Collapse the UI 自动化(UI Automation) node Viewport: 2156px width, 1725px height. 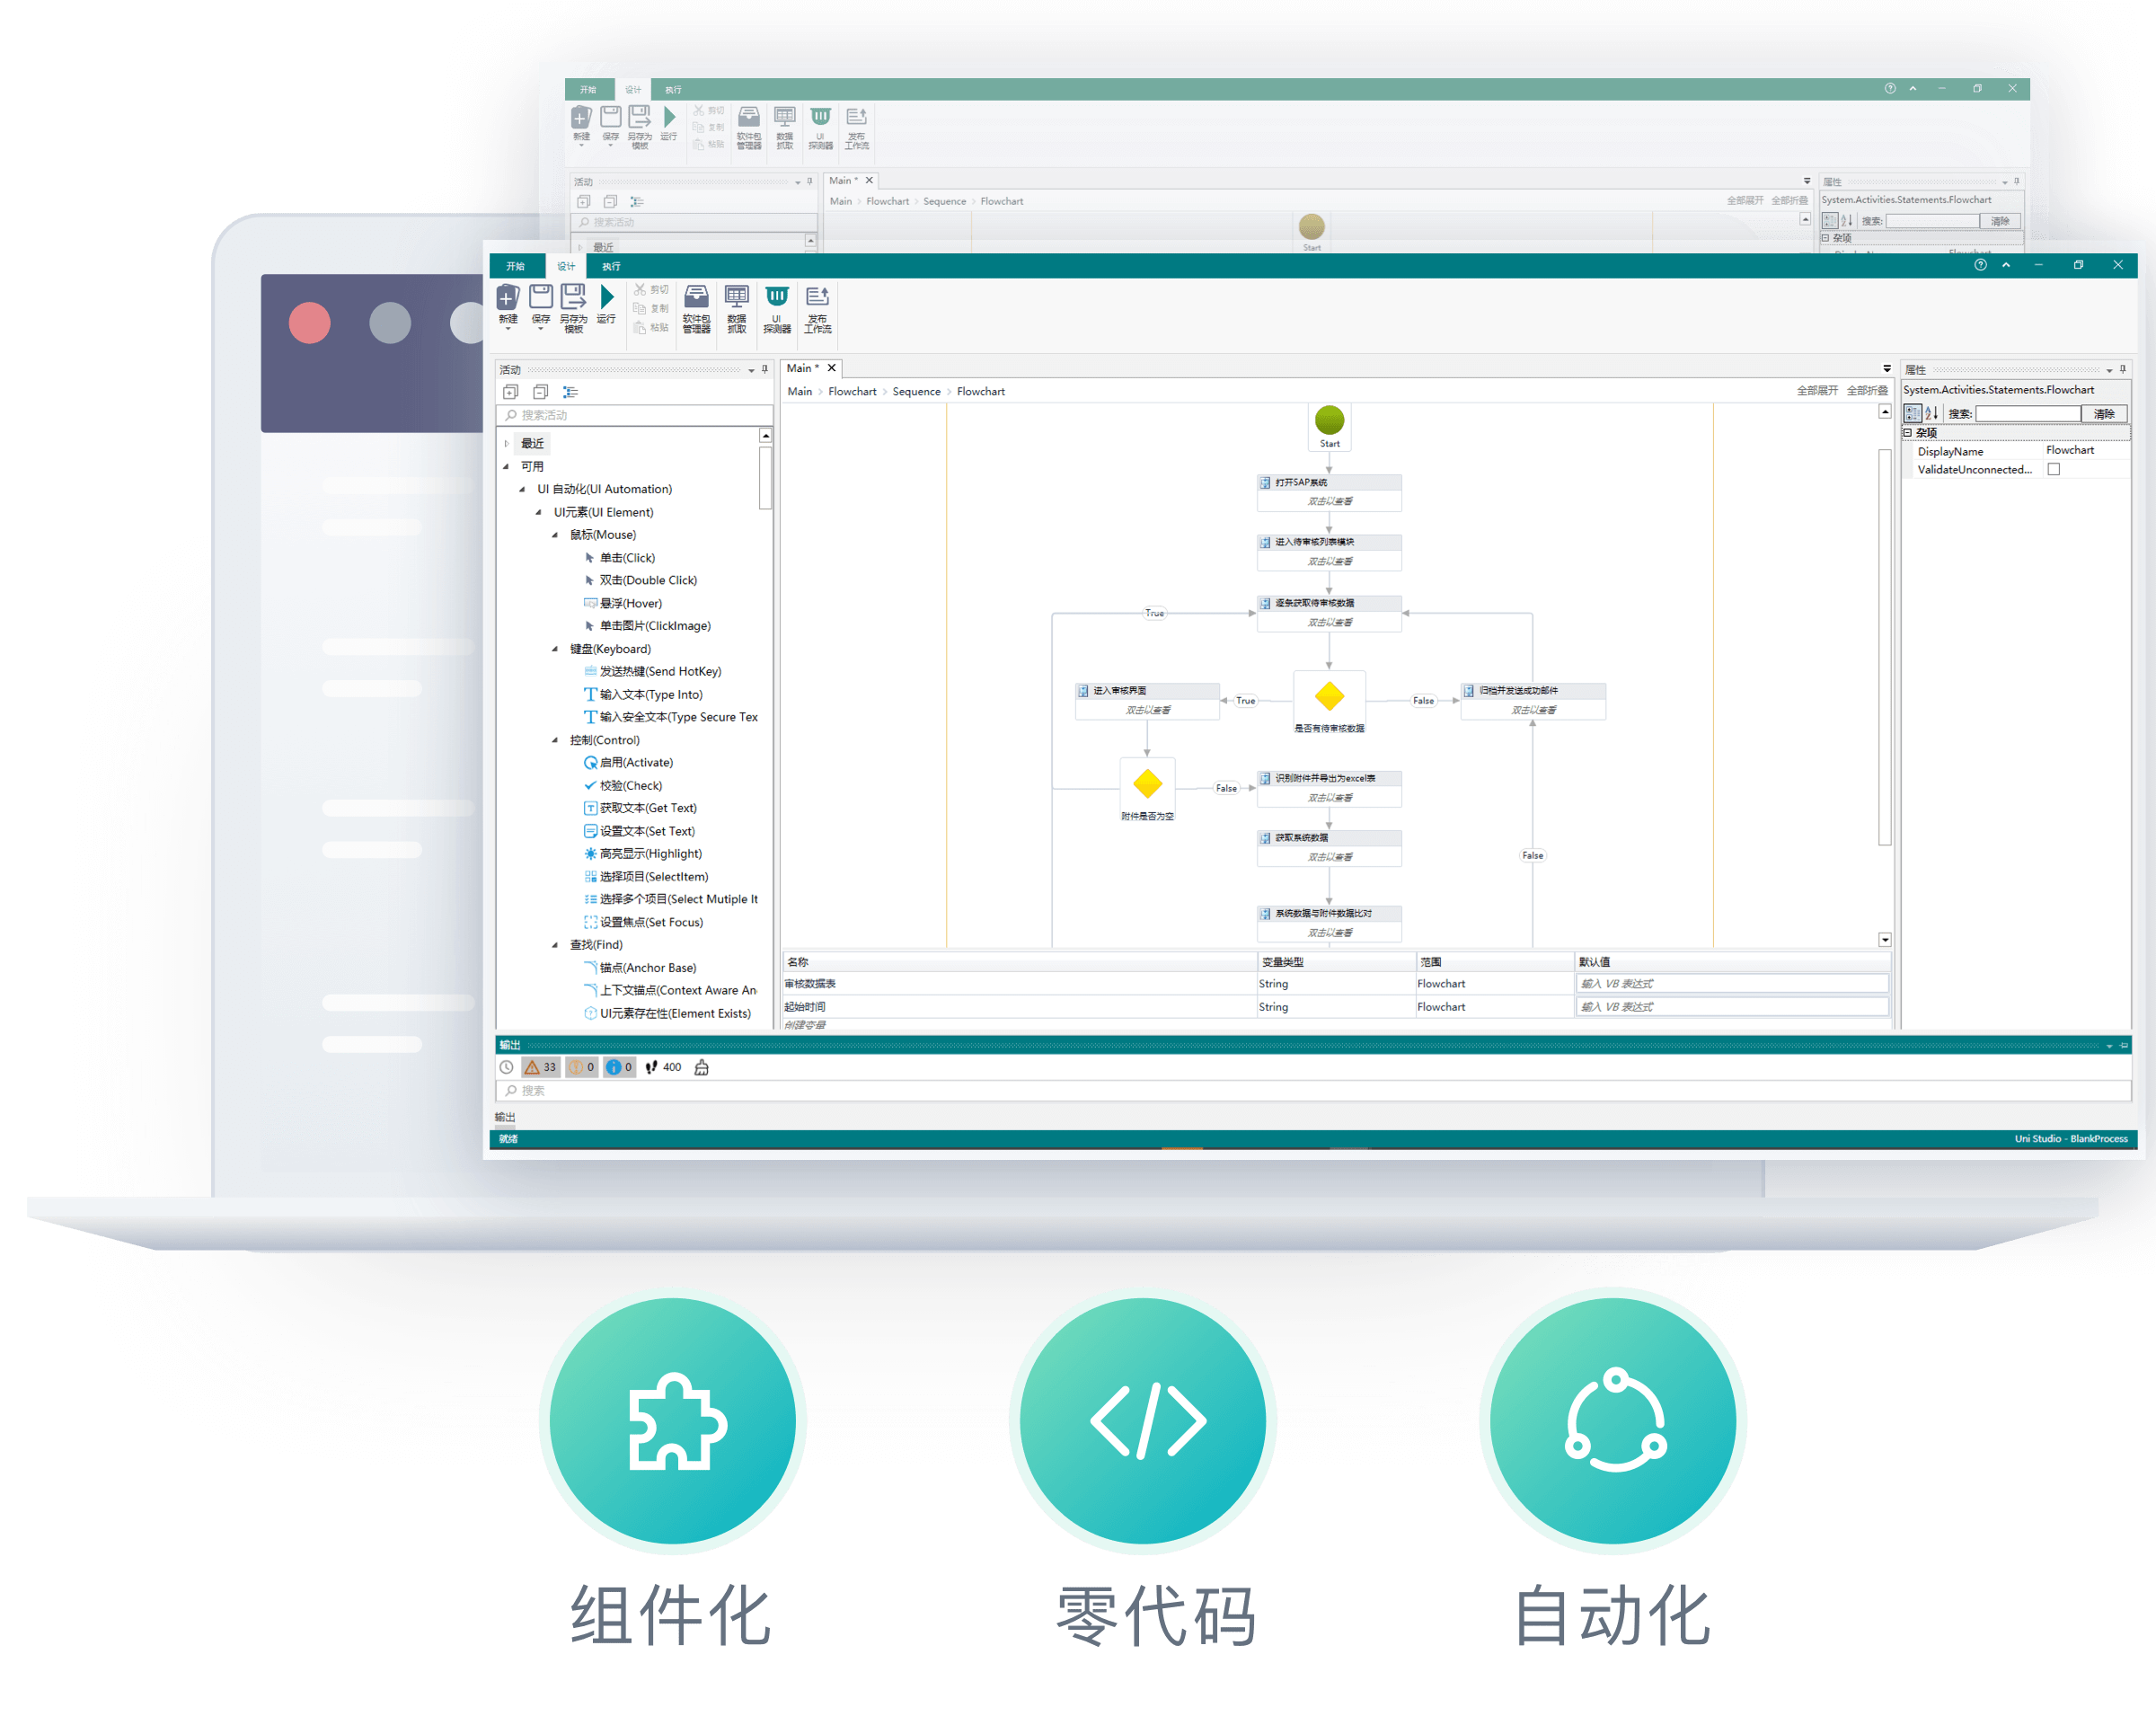pyautogui.click(x=522, y=489)
